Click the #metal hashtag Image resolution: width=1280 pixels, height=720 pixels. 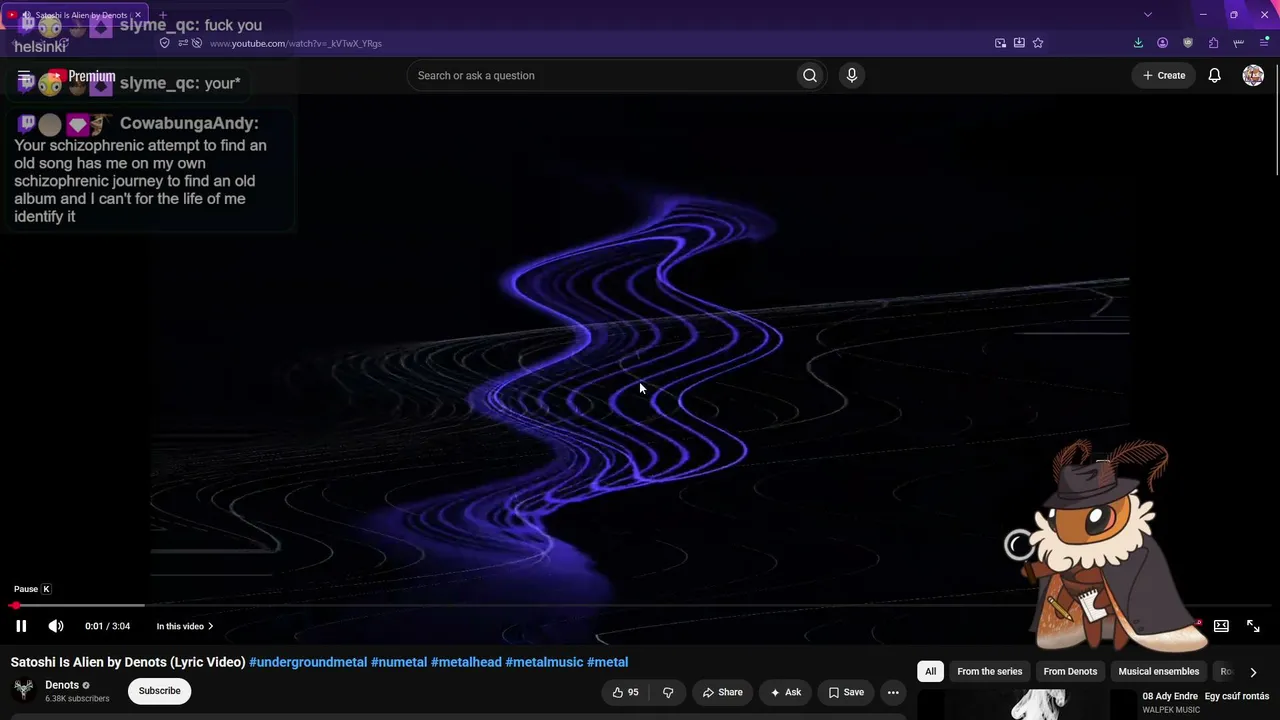[x=608, y=662]
